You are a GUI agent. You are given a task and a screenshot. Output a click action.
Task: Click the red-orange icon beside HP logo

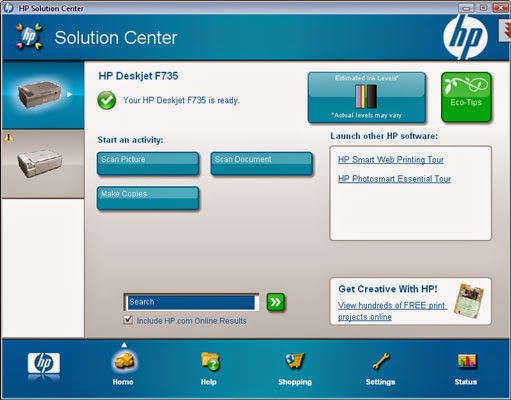(505, 31)
